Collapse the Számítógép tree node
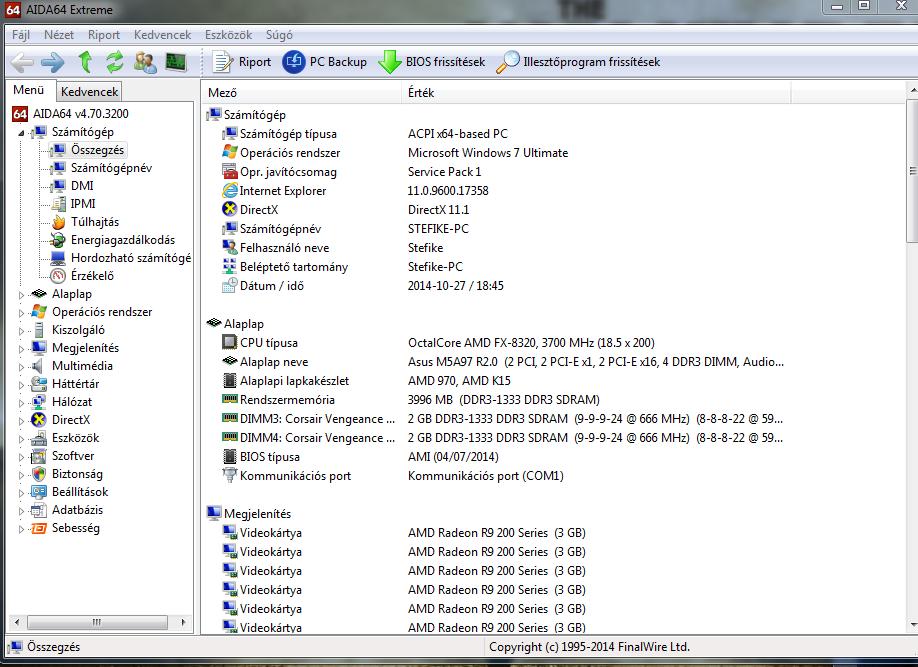918x667 pixels. [21, 133]
